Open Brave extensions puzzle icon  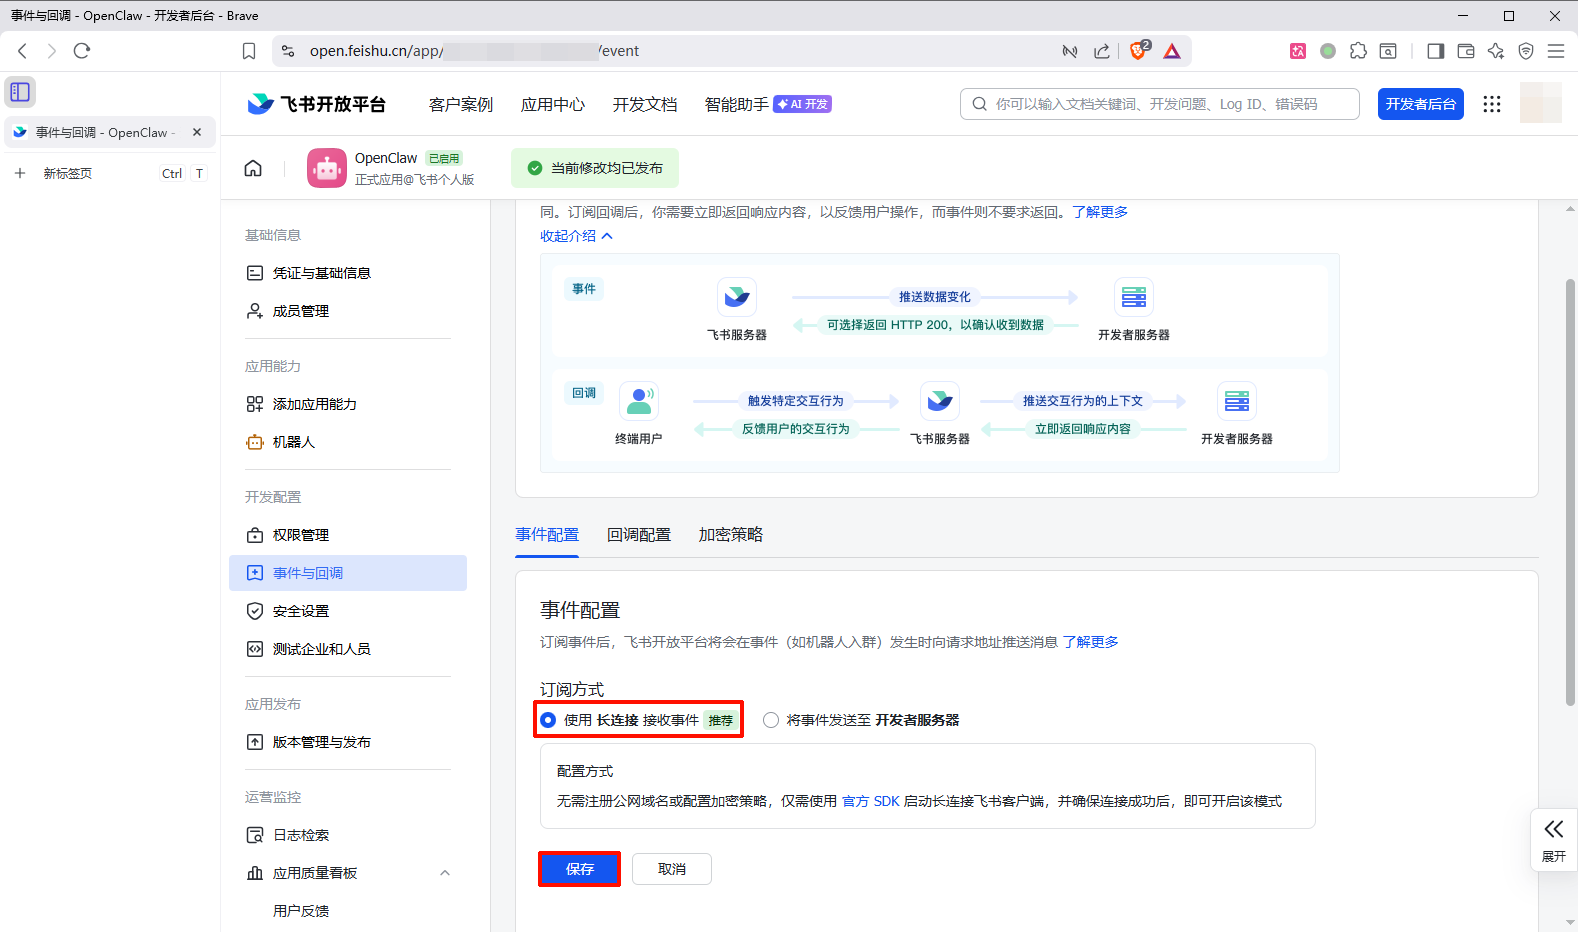coord(1358,51)
